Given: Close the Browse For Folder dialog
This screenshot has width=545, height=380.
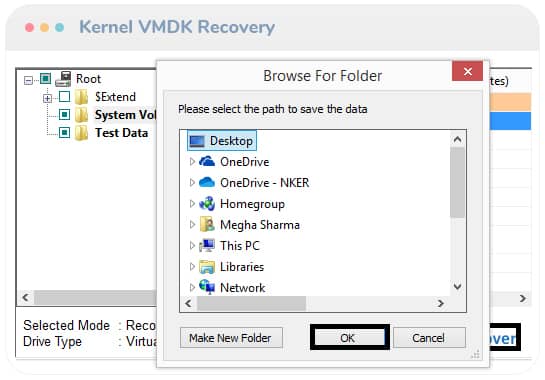Looking at the screenshot, I should pos(467,71).
